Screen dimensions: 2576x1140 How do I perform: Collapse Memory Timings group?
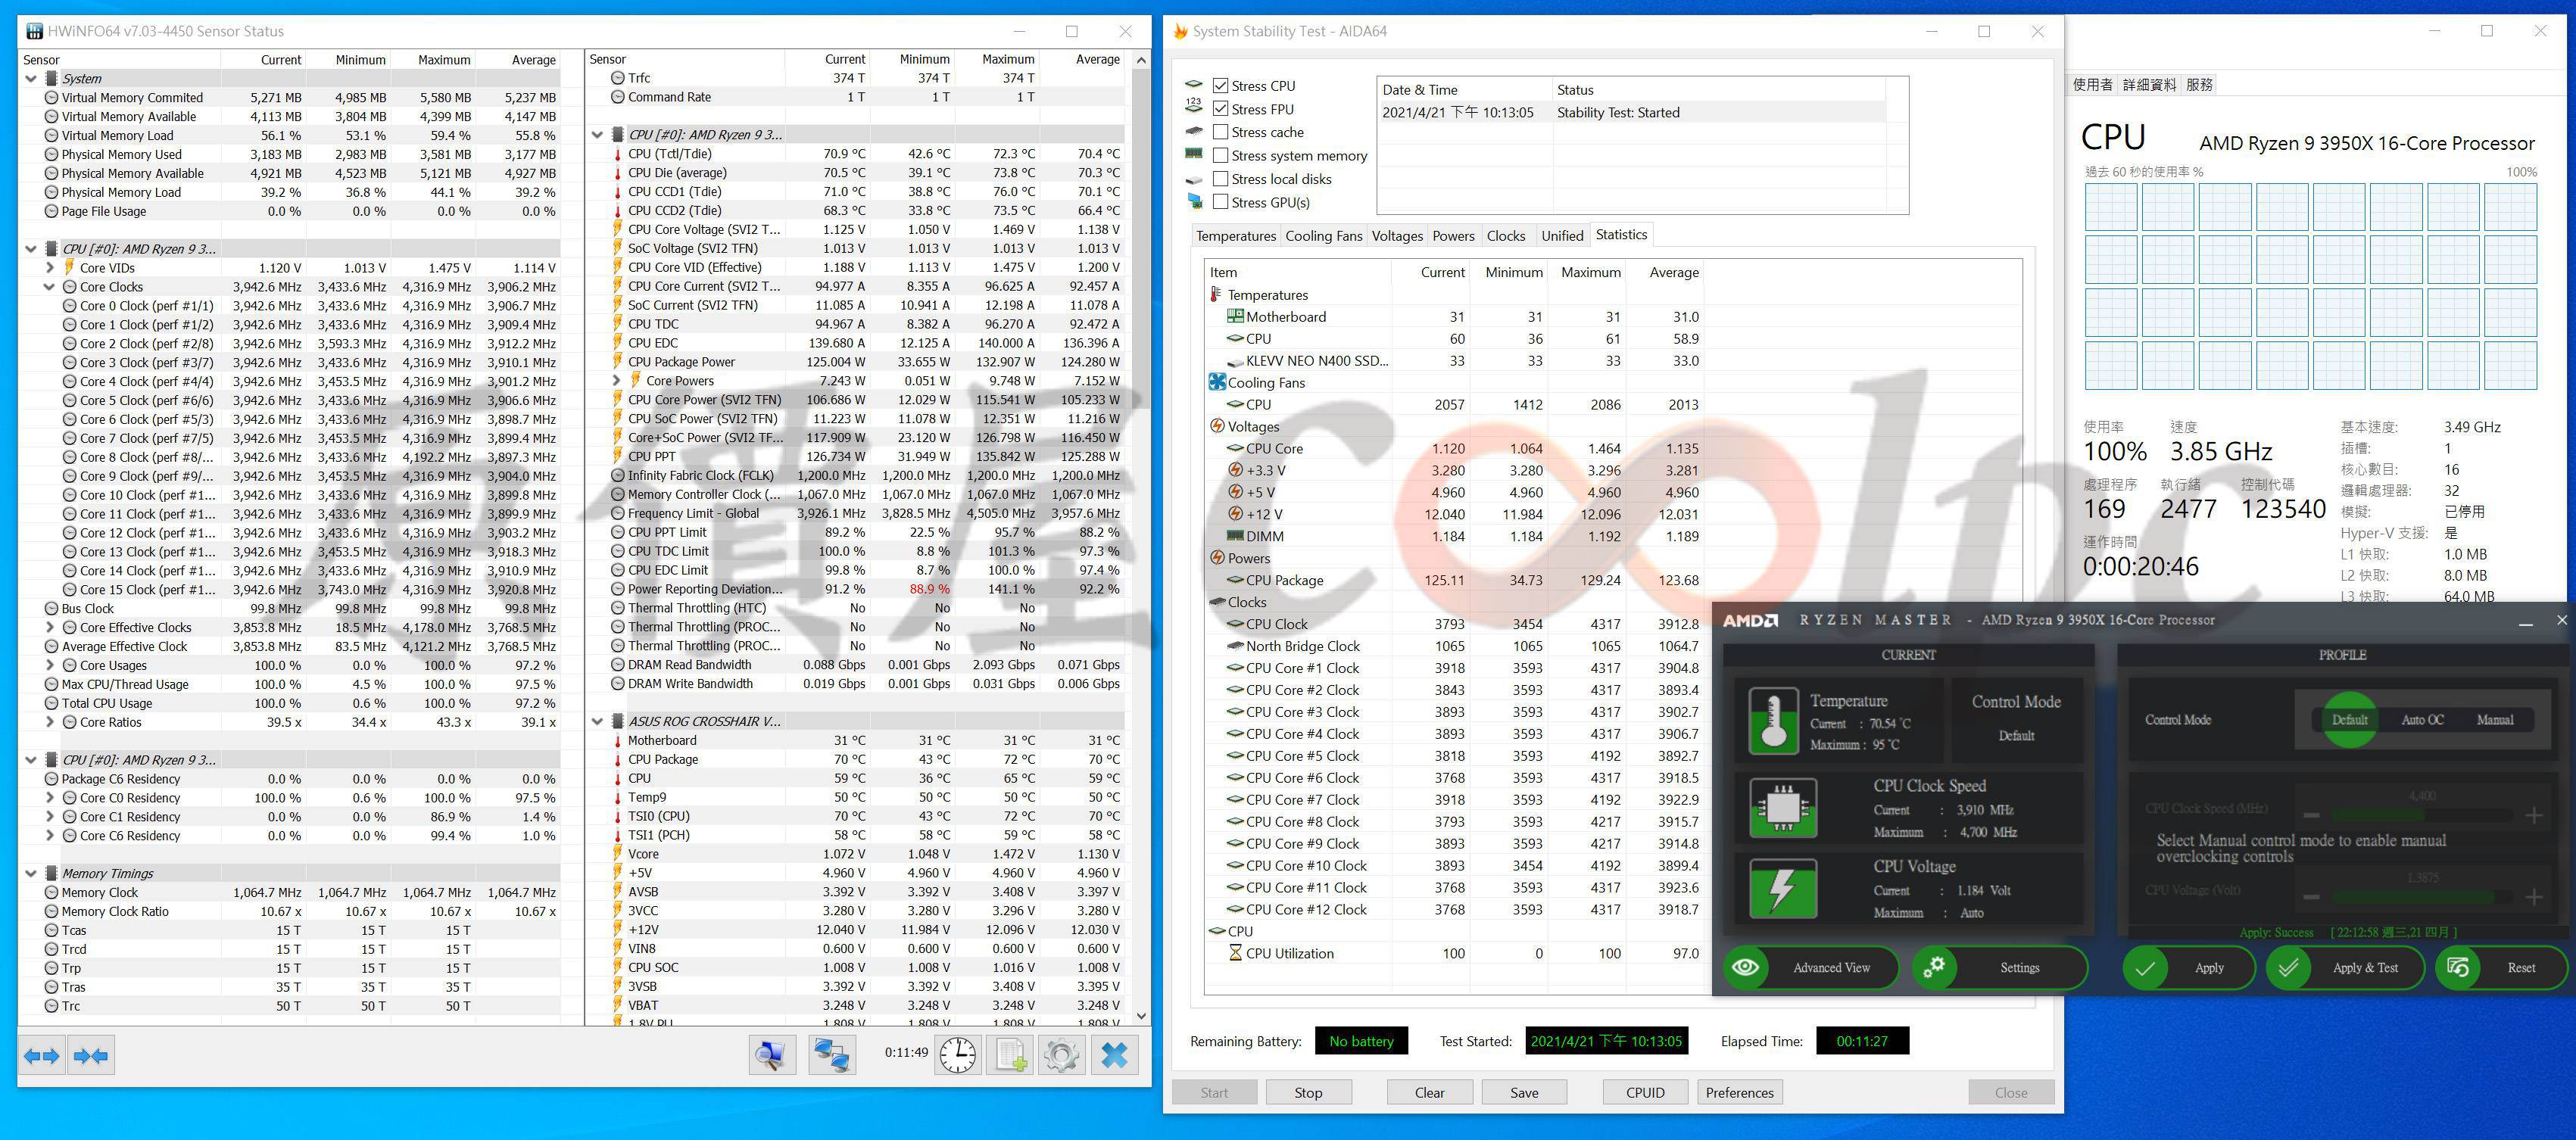coord(31,873)
